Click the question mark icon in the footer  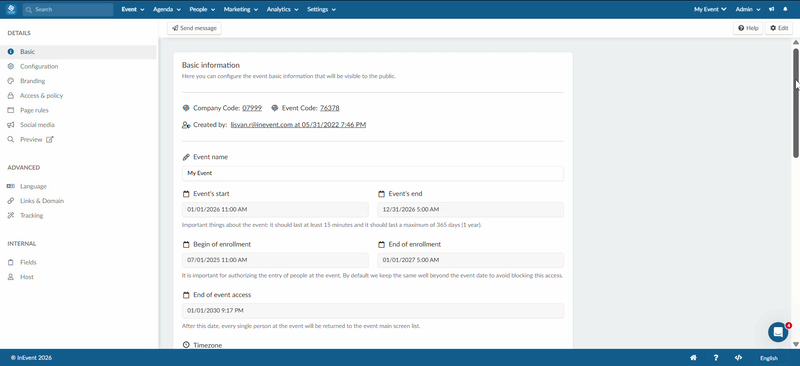(716, 358)
